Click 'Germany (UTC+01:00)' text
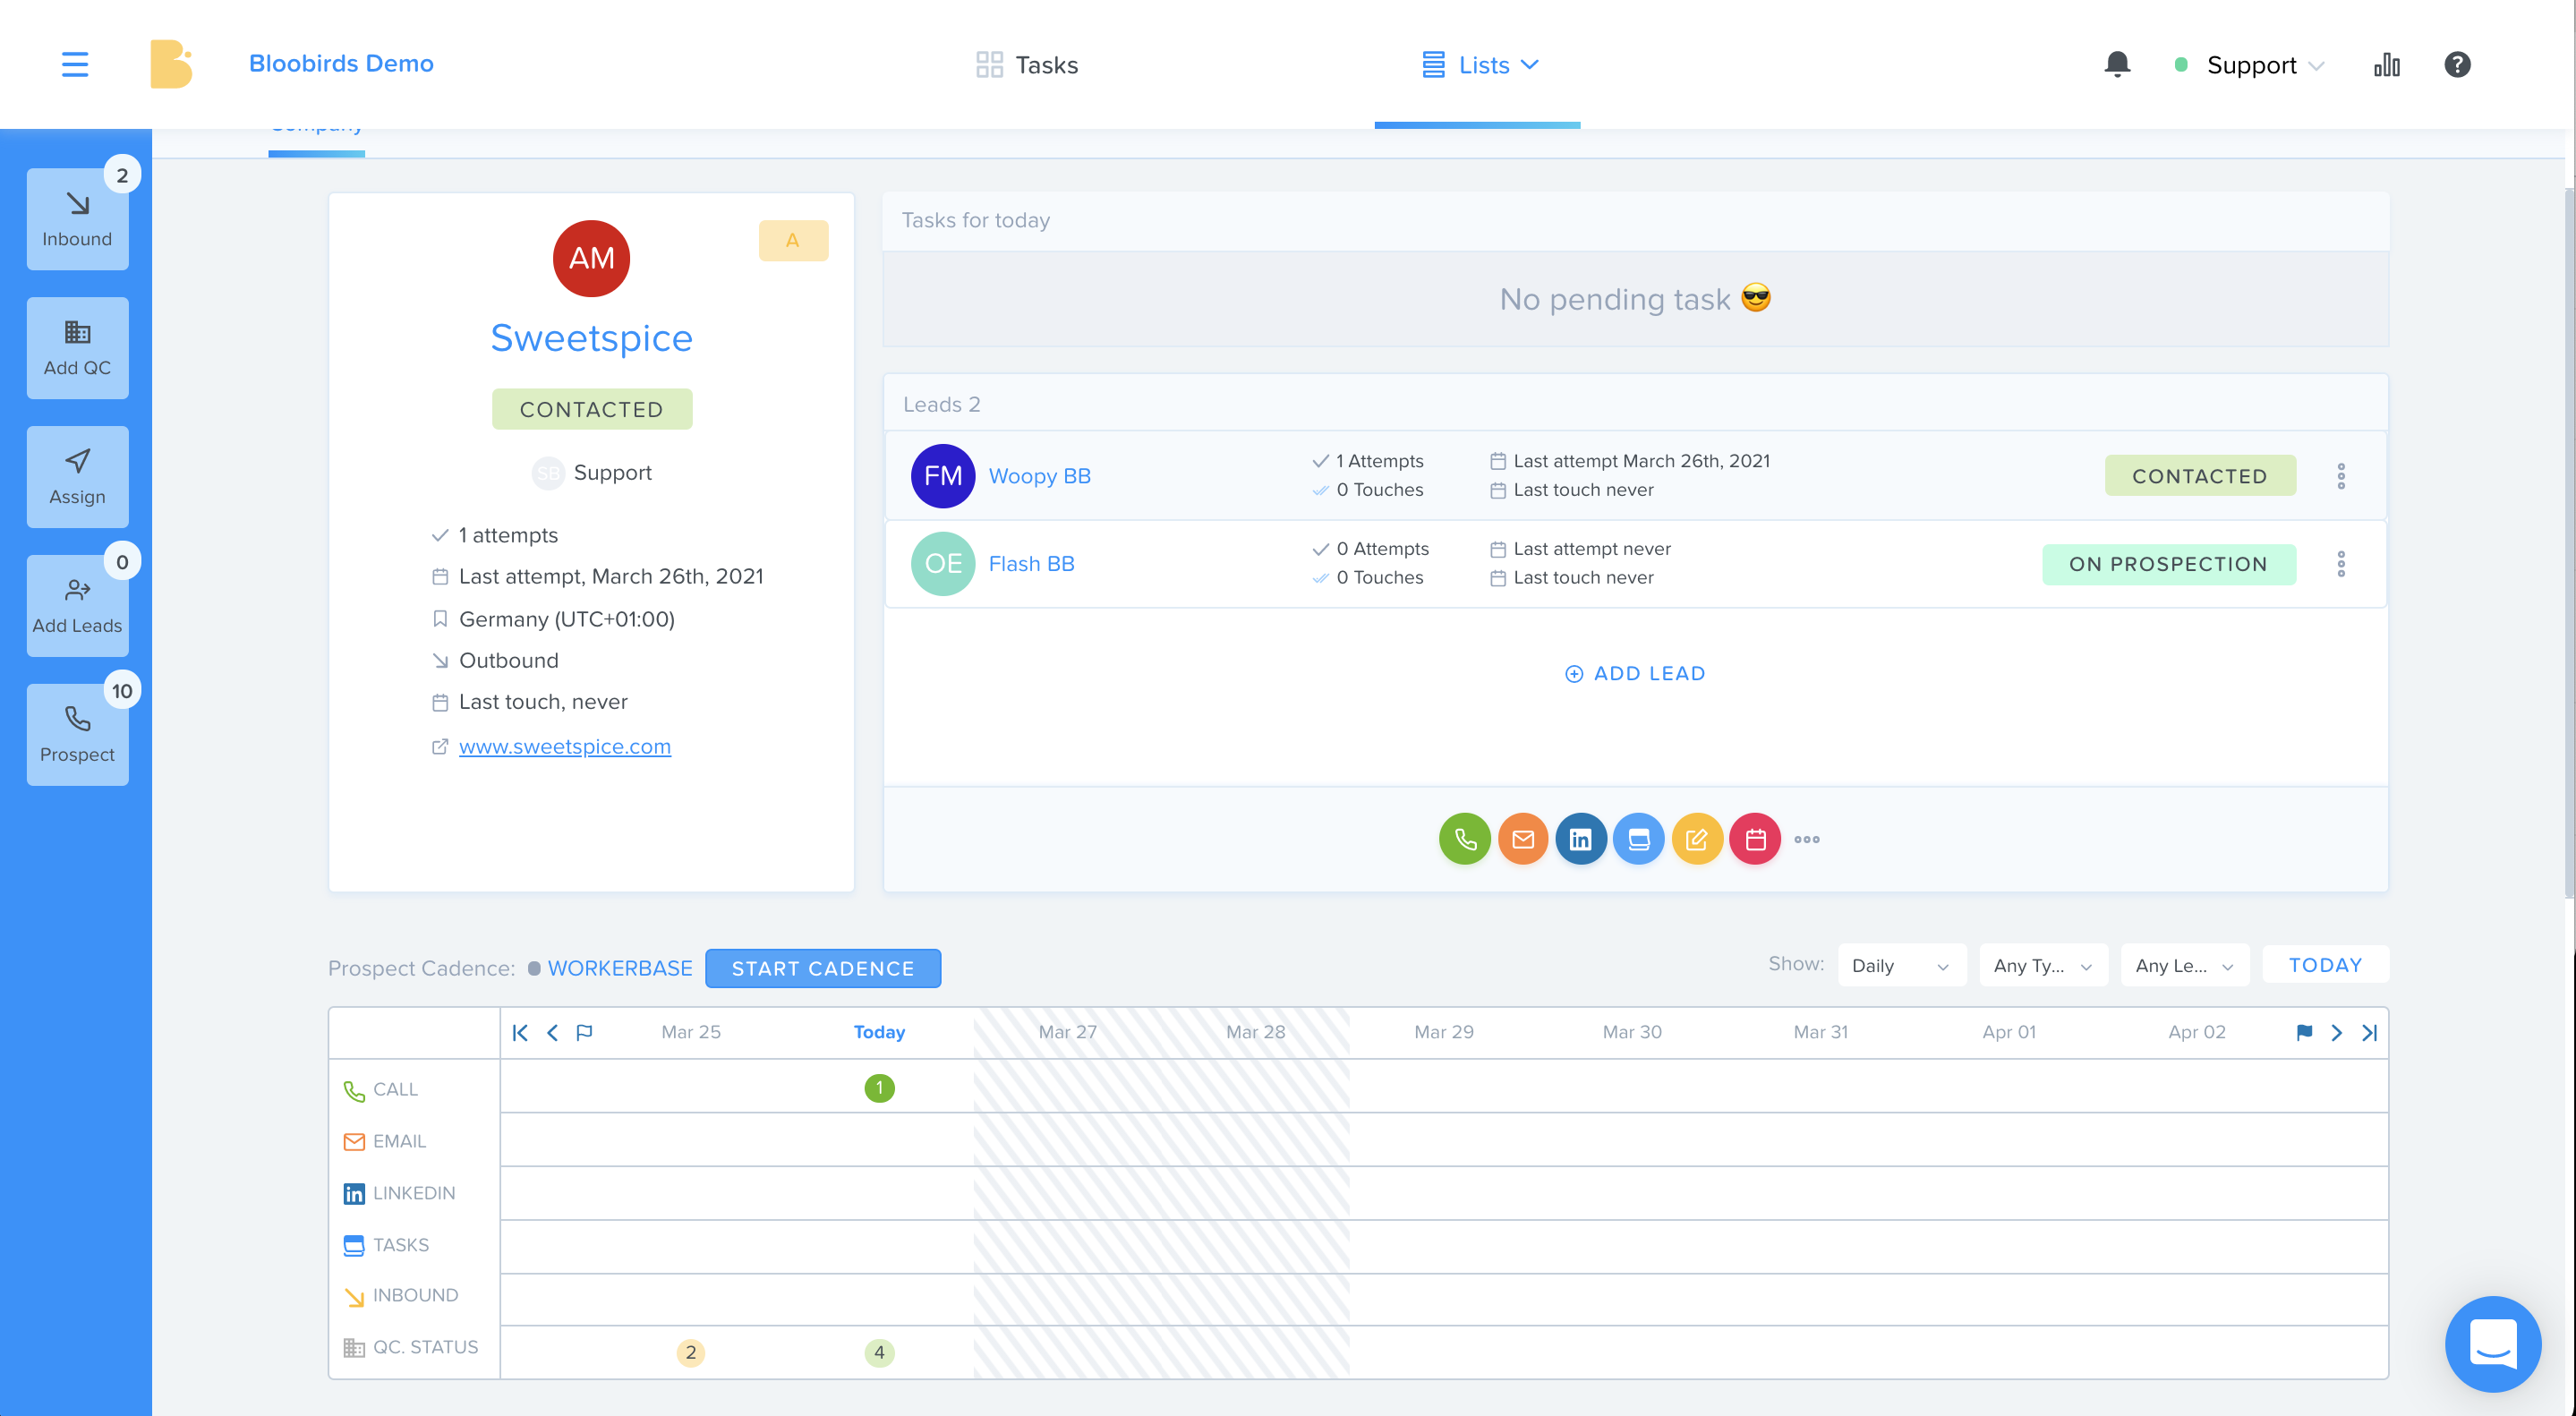2576x1416 pixels. [567, 619]
